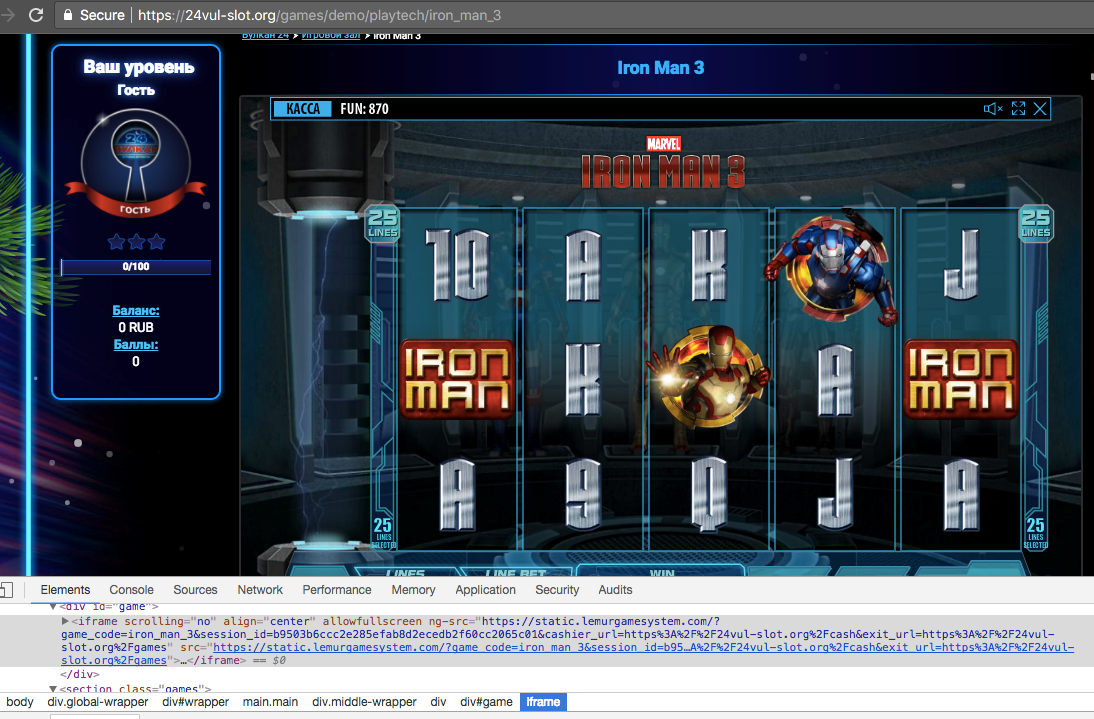Select div.global-wrapper in DOM breadcrumb
Screen dimensions: 1094x719
click(98, 702)
